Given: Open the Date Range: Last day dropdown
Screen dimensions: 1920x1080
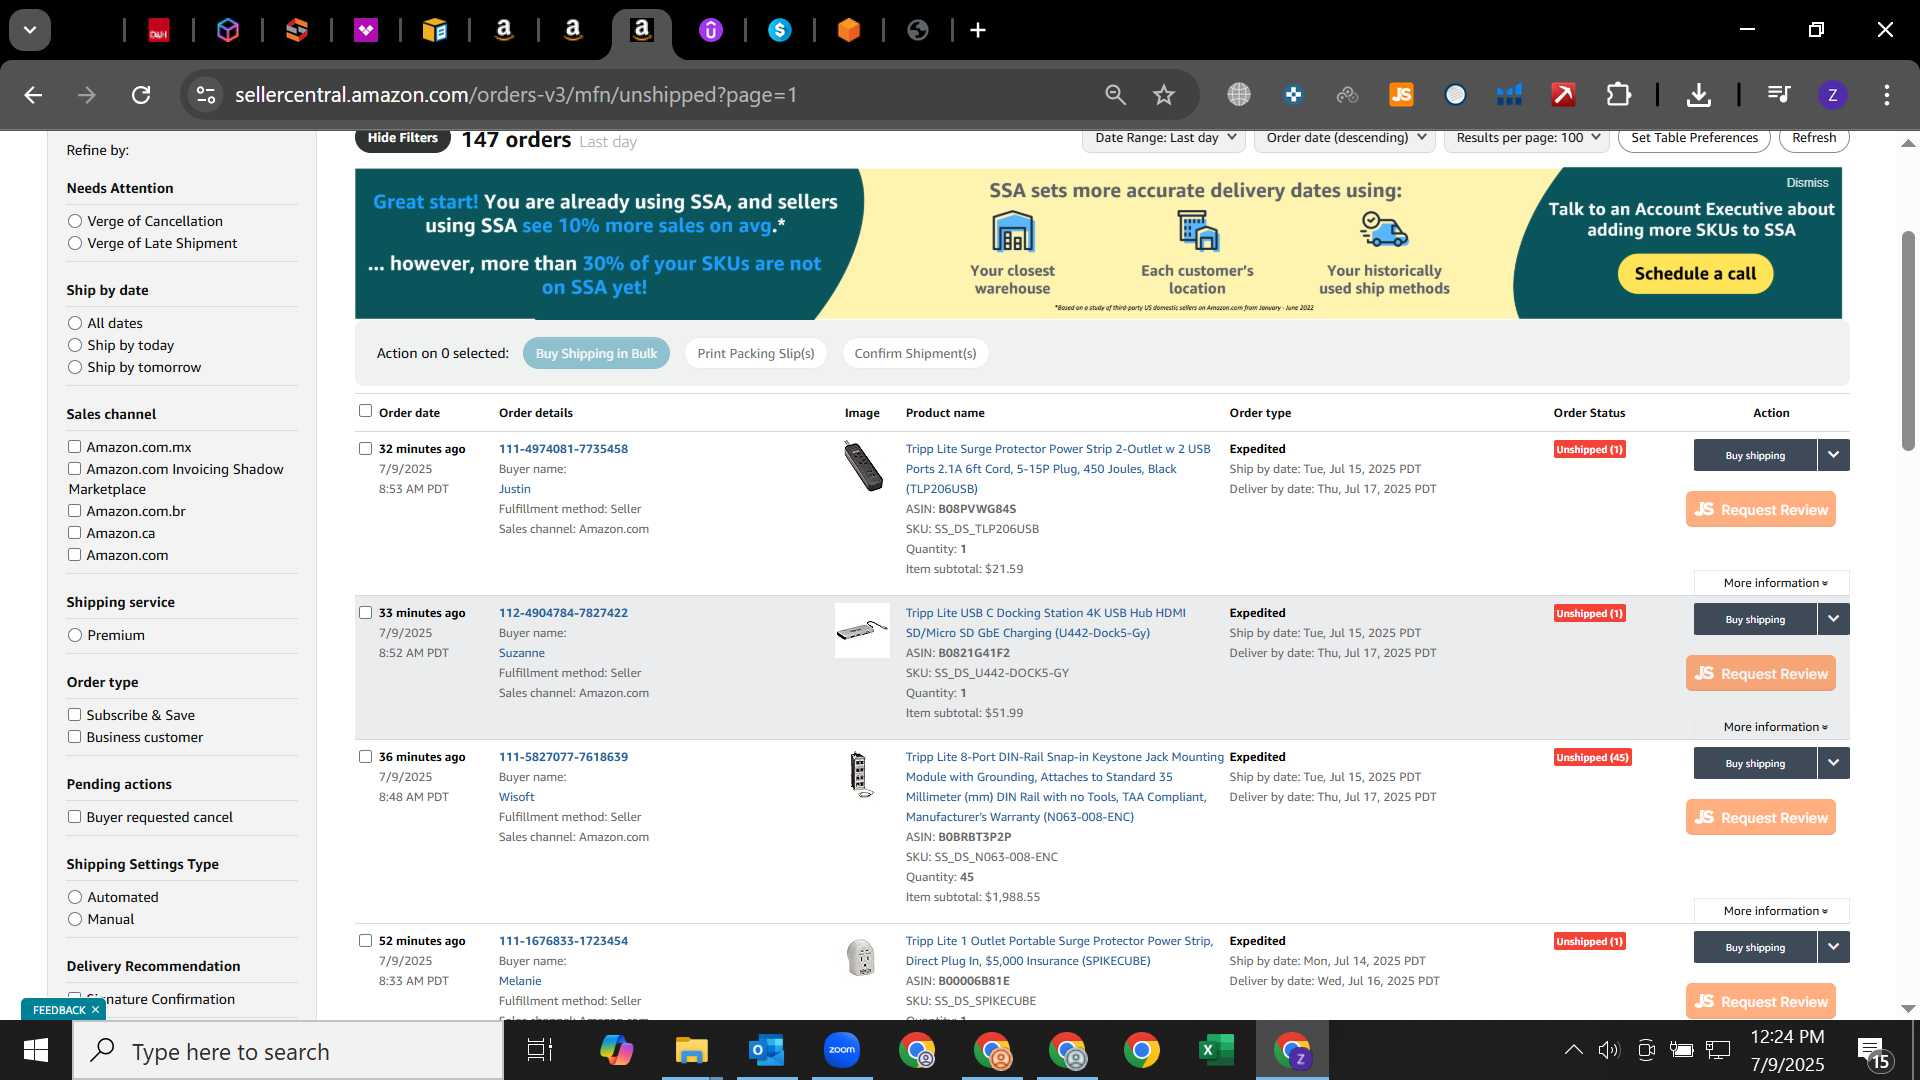Looking at the screenshot, I should click(1164, 138).
